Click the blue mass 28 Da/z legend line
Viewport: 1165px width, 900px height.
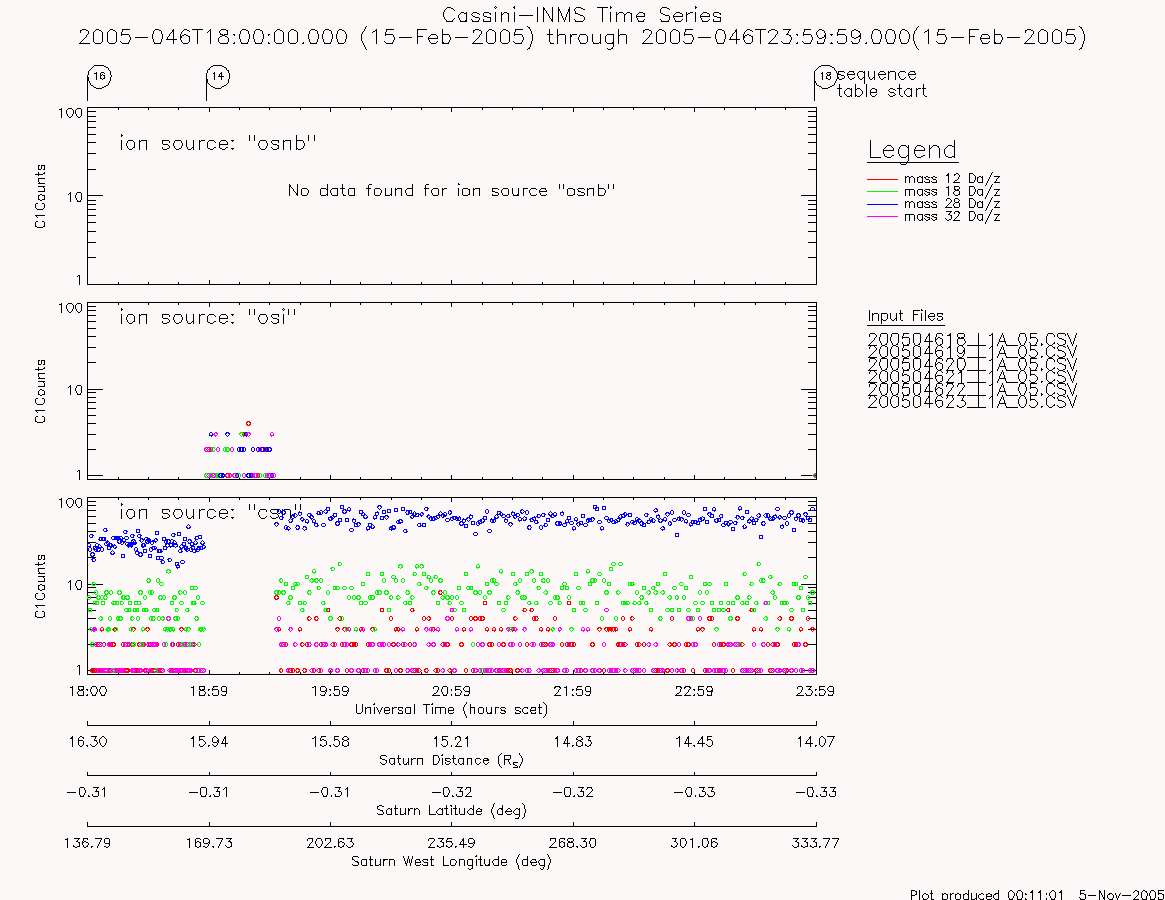883,204
